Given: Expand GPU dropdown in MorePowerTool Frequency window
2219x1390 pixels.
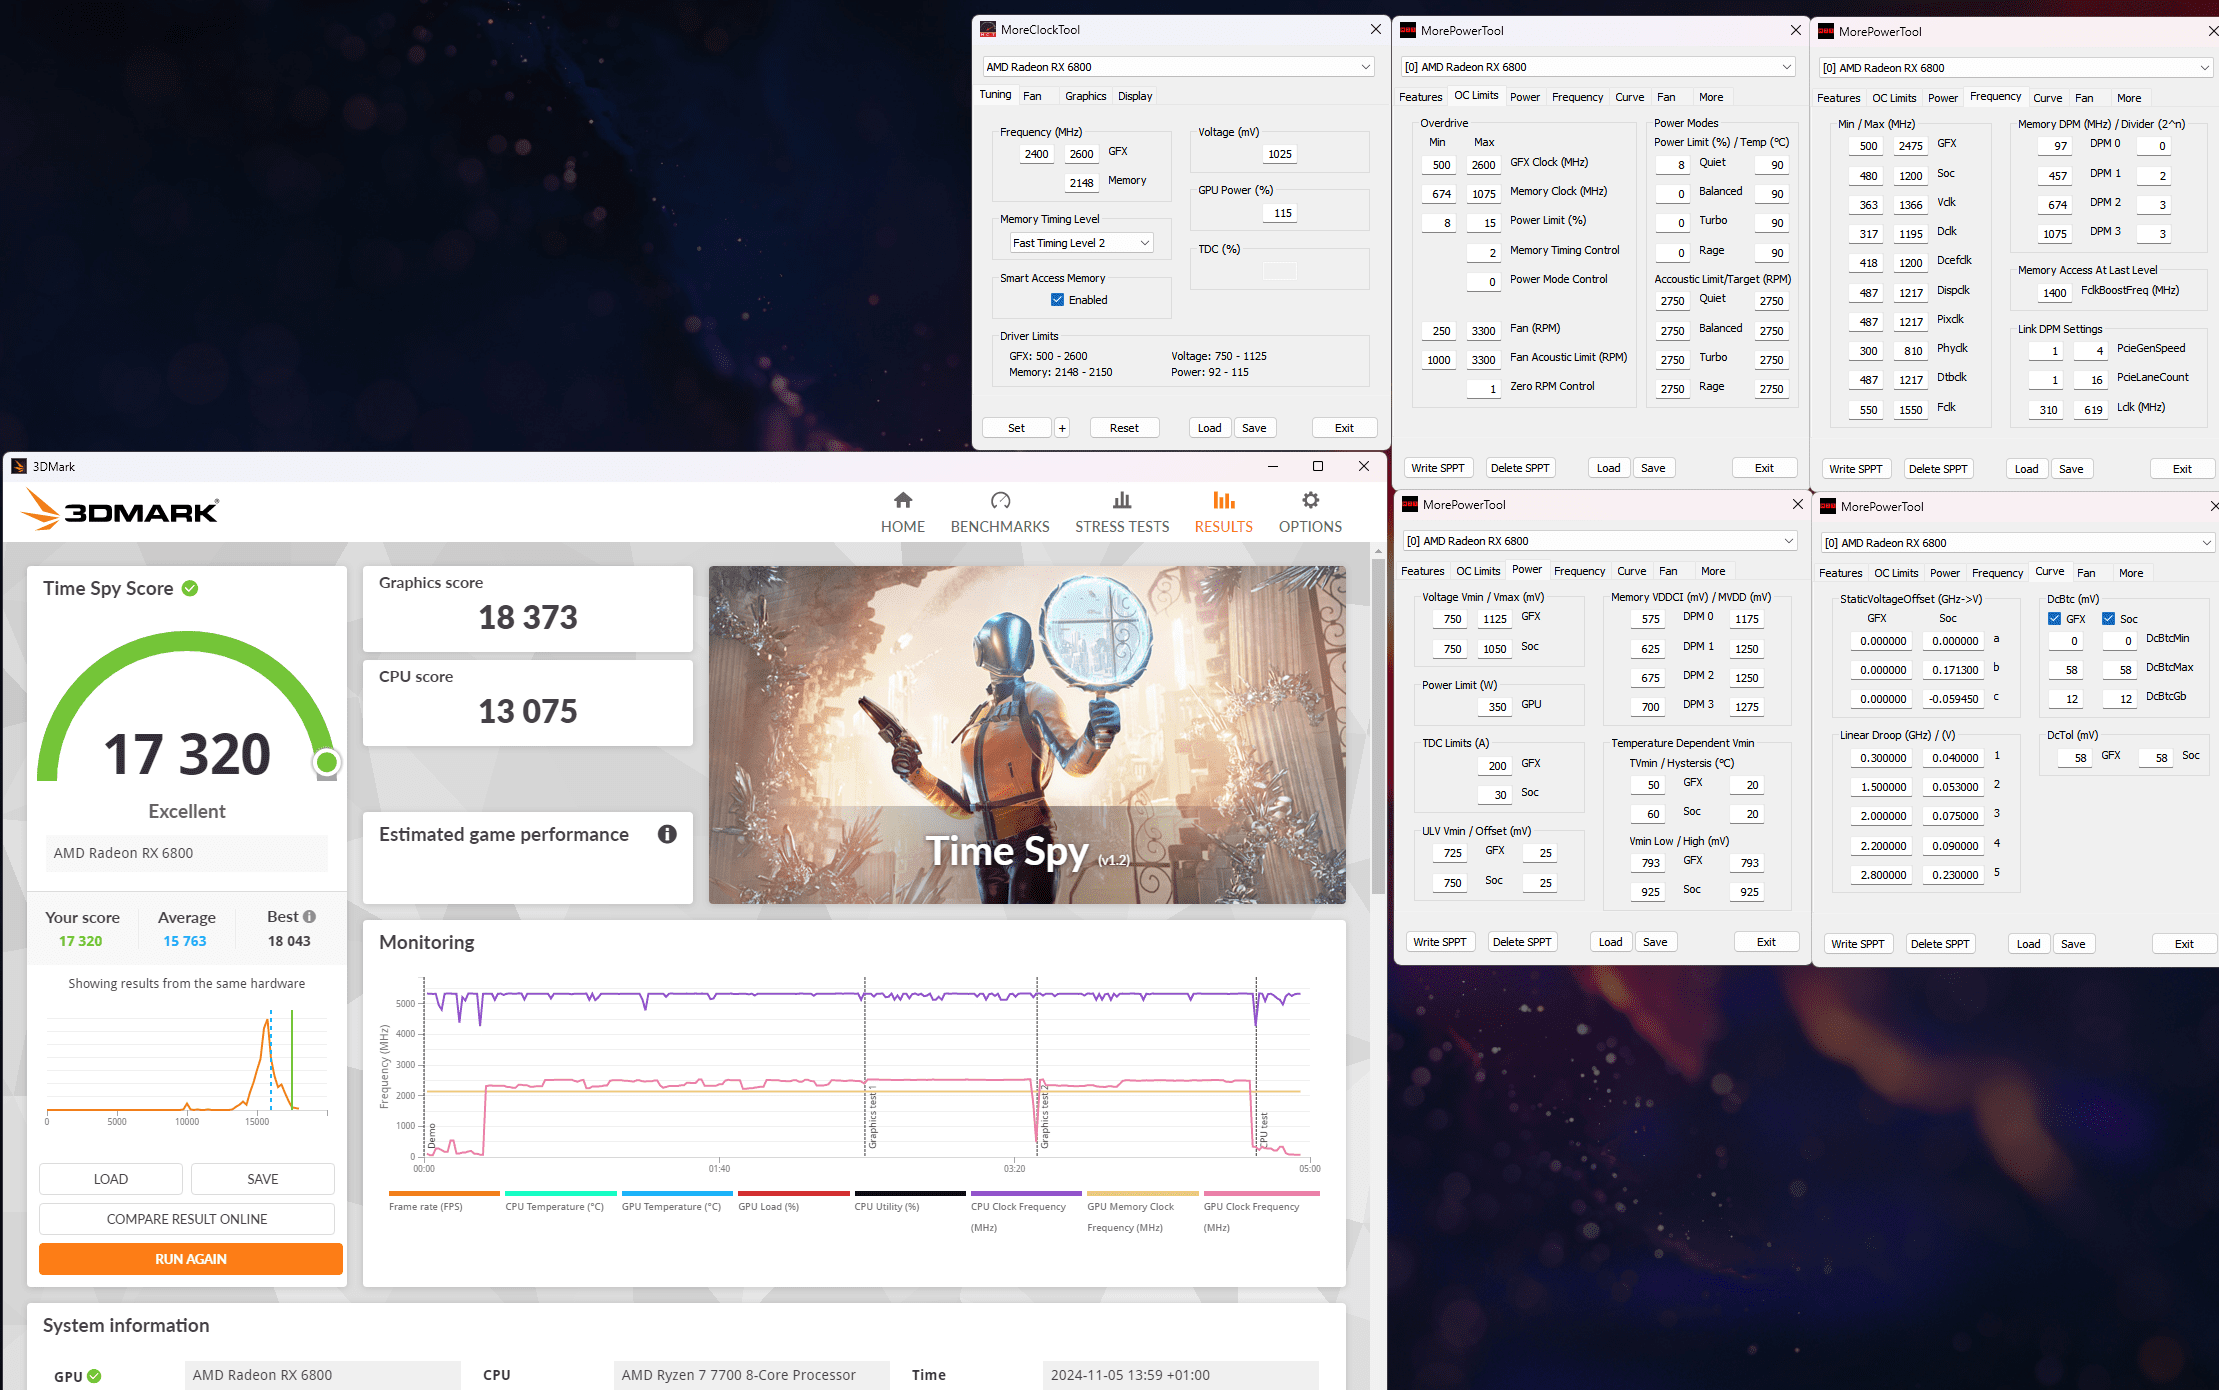Looking at the screenshot, I should tap(2204, 68).
